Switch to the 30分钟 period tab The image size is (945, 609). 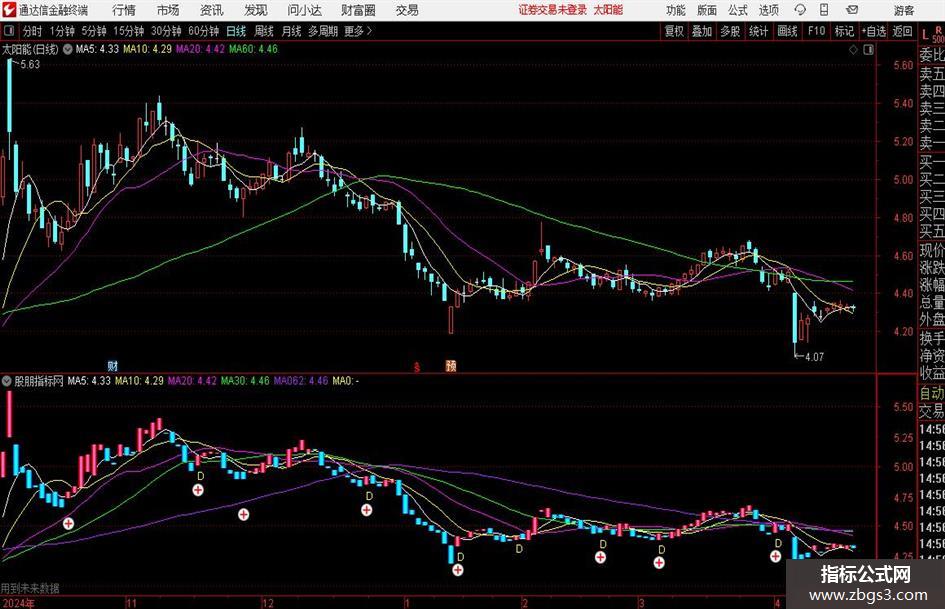[x=166, y=31]
